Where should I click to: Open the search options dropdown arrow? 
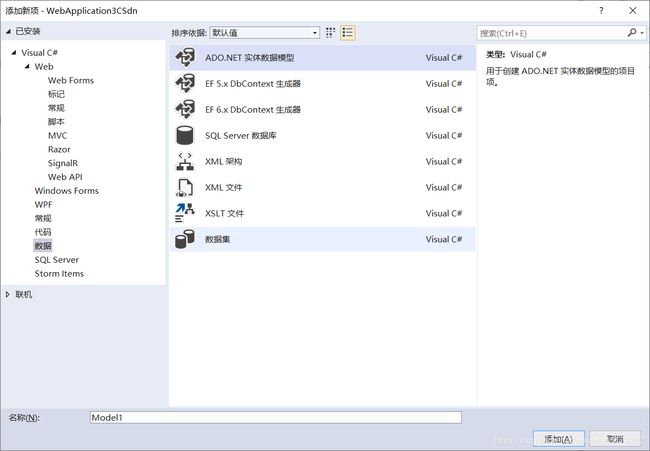tap(642, 33)
